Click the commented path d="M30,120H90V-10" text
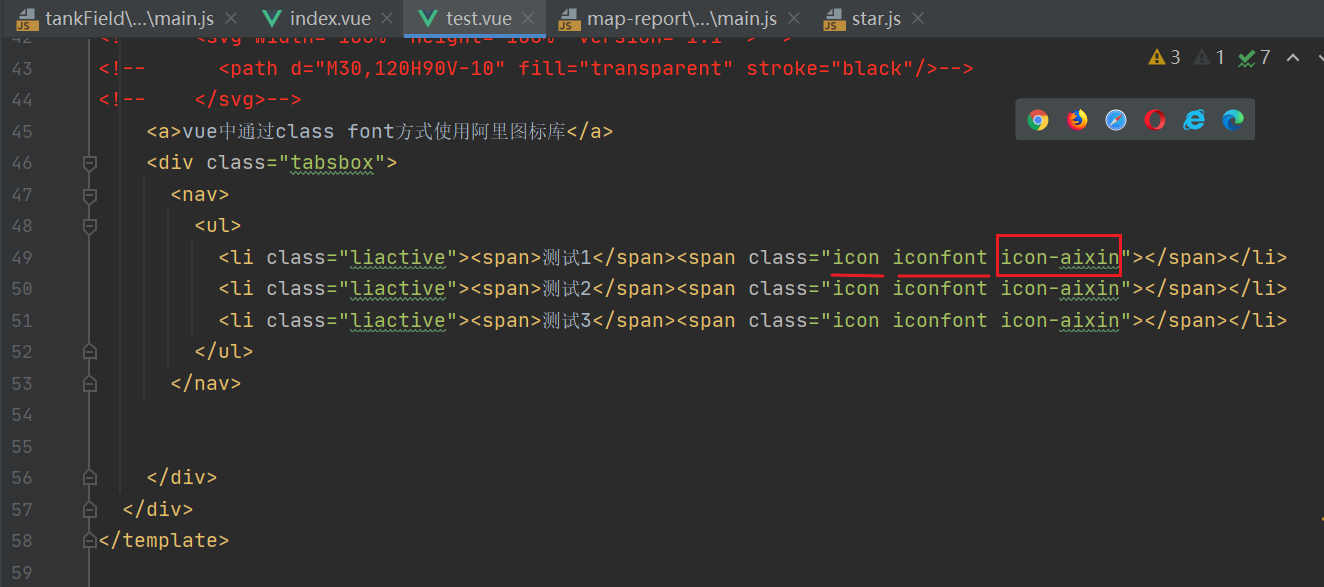This screenshot has height=587, width=1324. [369, 69]
